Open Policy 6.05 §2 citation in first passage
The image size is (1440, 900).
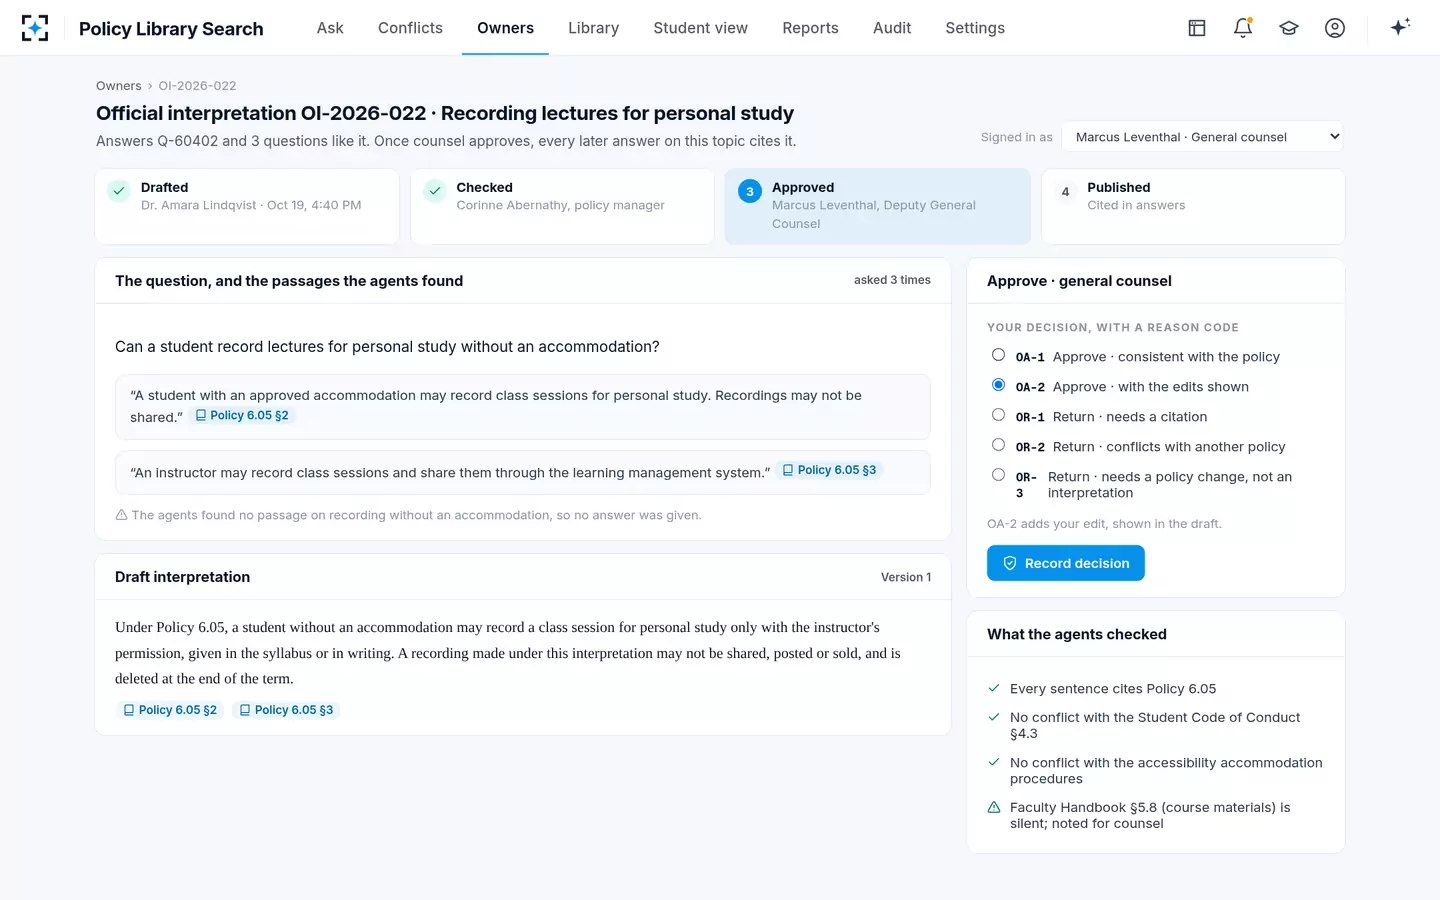pyautogui.click(x=242, y=415)
